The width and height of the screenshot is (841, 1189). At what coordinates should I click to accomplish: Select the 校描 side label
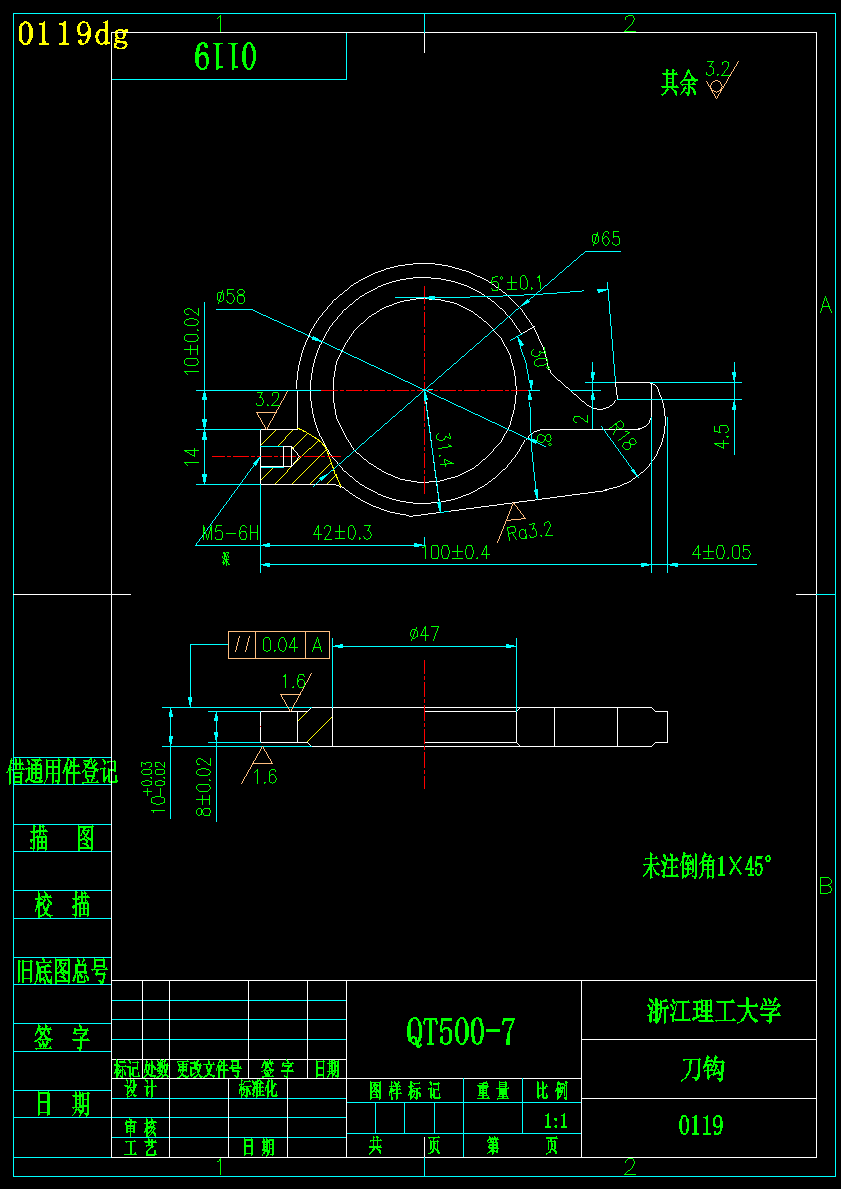tap(62, 905)
